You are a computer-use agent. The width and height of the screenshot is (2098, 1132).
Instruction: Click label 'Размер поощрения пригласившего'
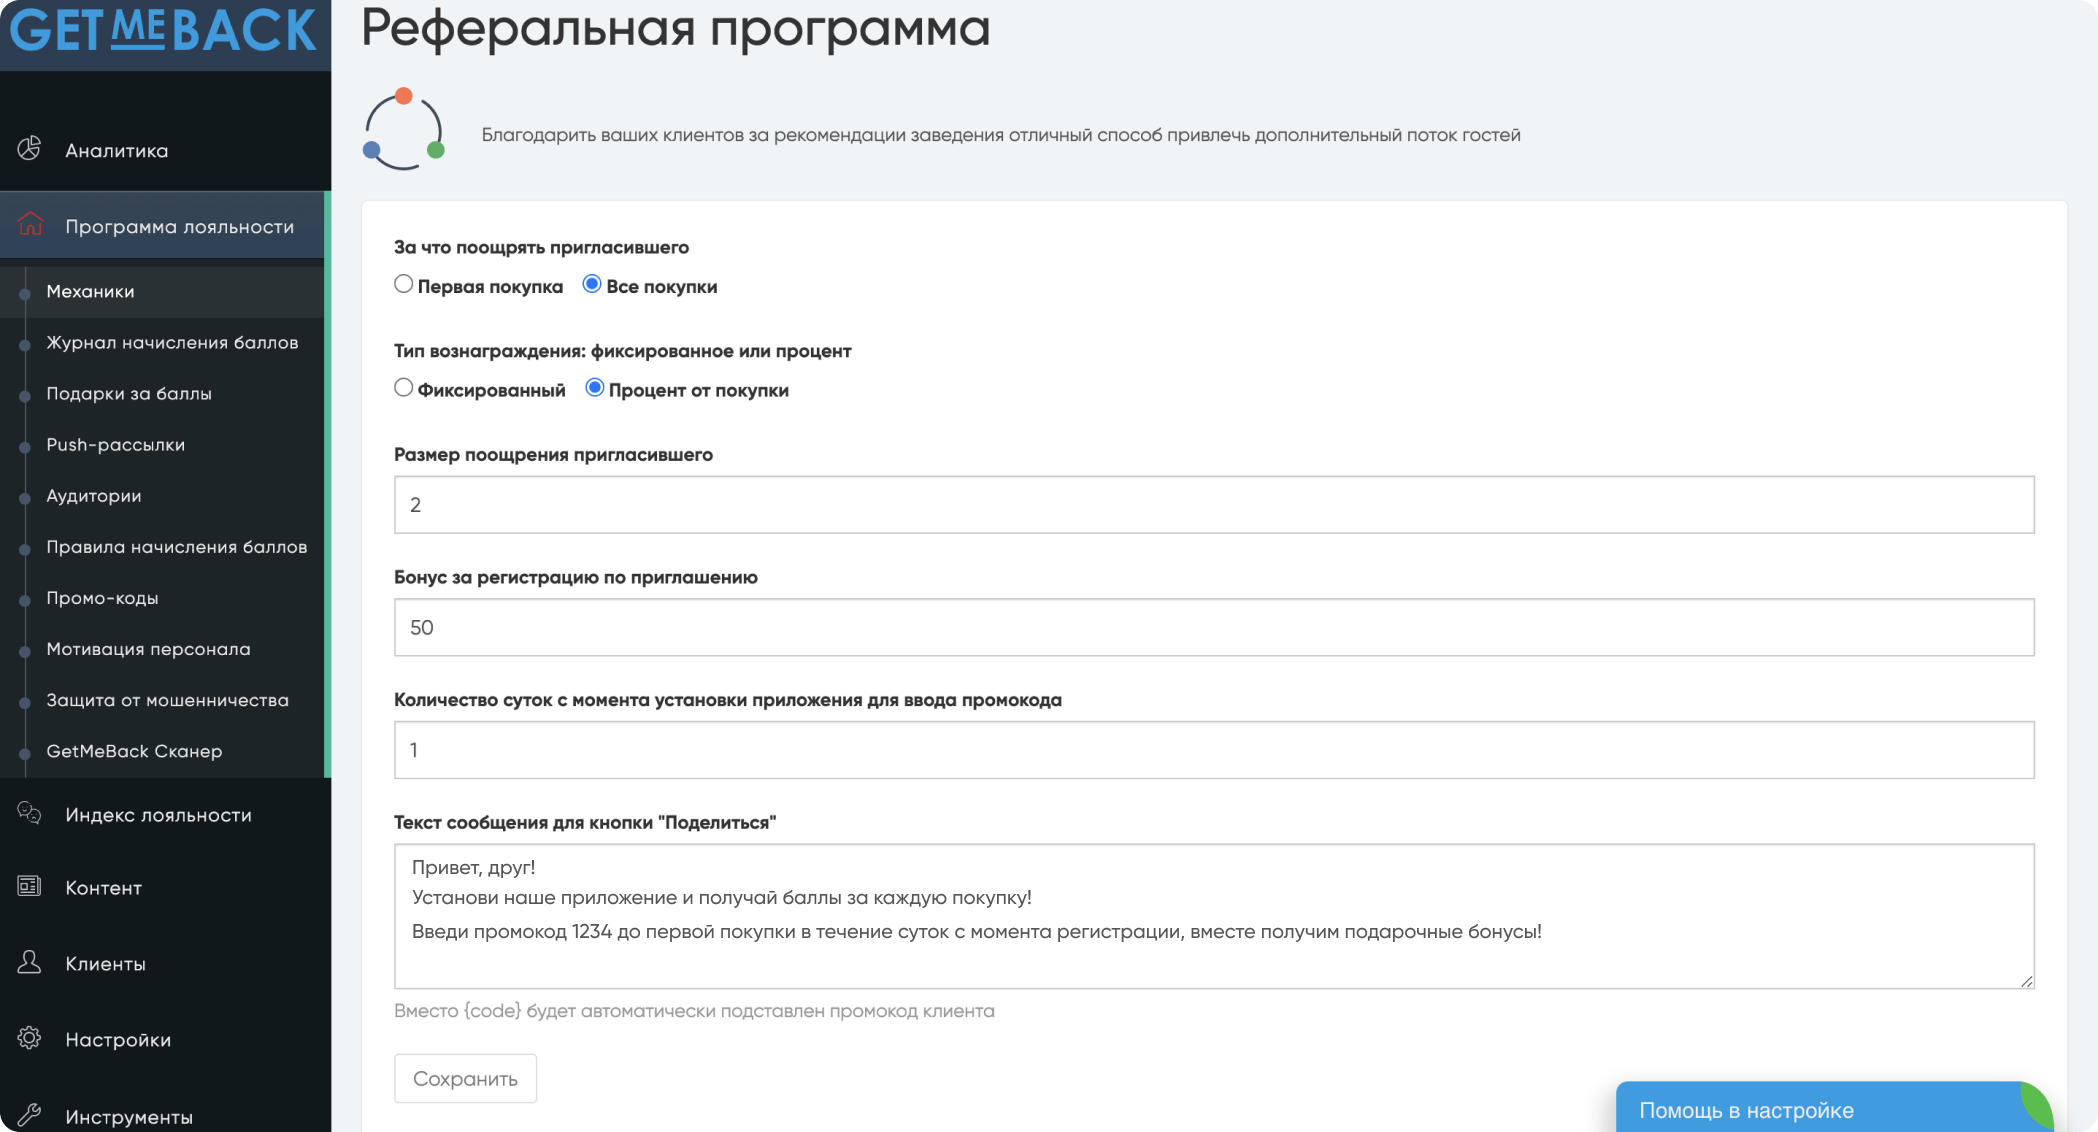[553, 454]
